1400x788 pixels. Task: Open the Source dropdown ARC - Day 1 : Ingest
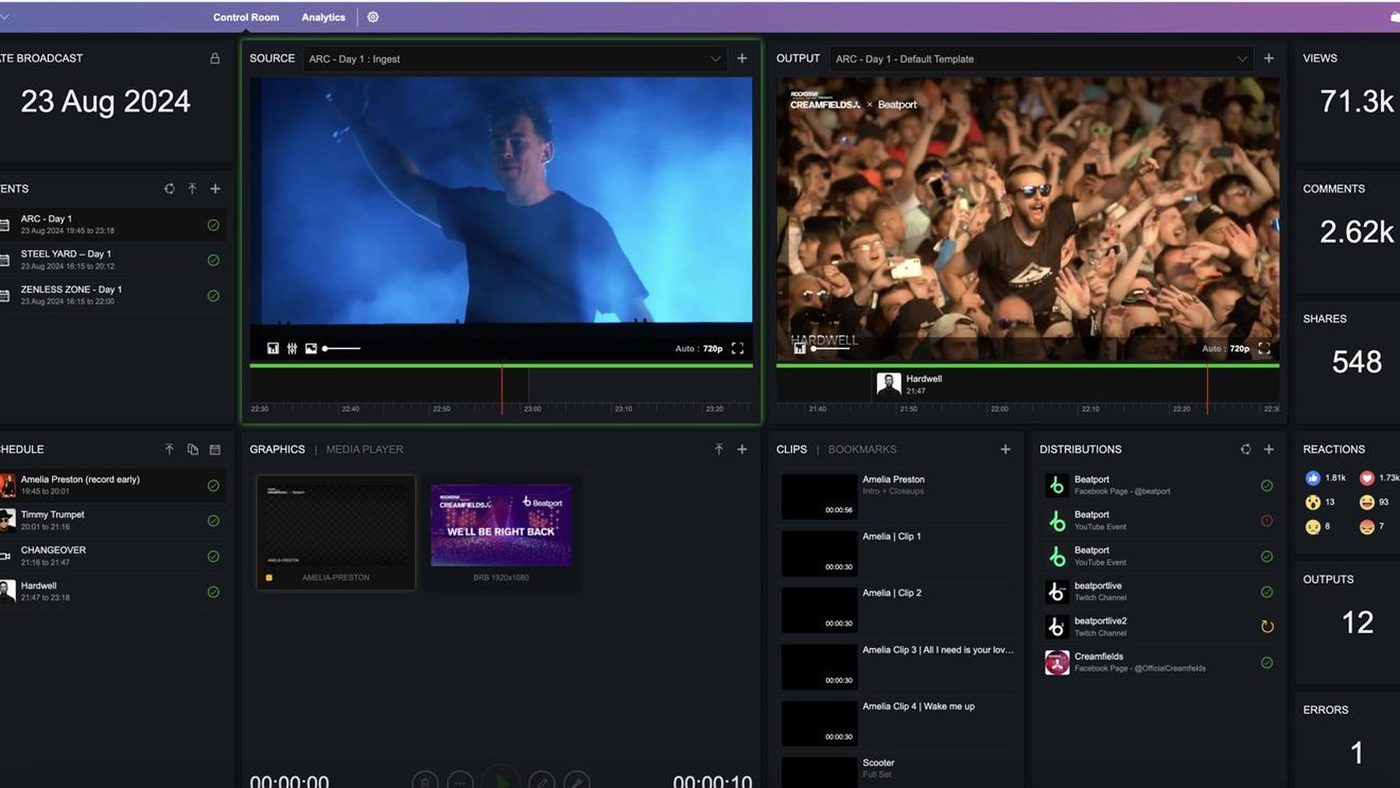tap(515, 59)
